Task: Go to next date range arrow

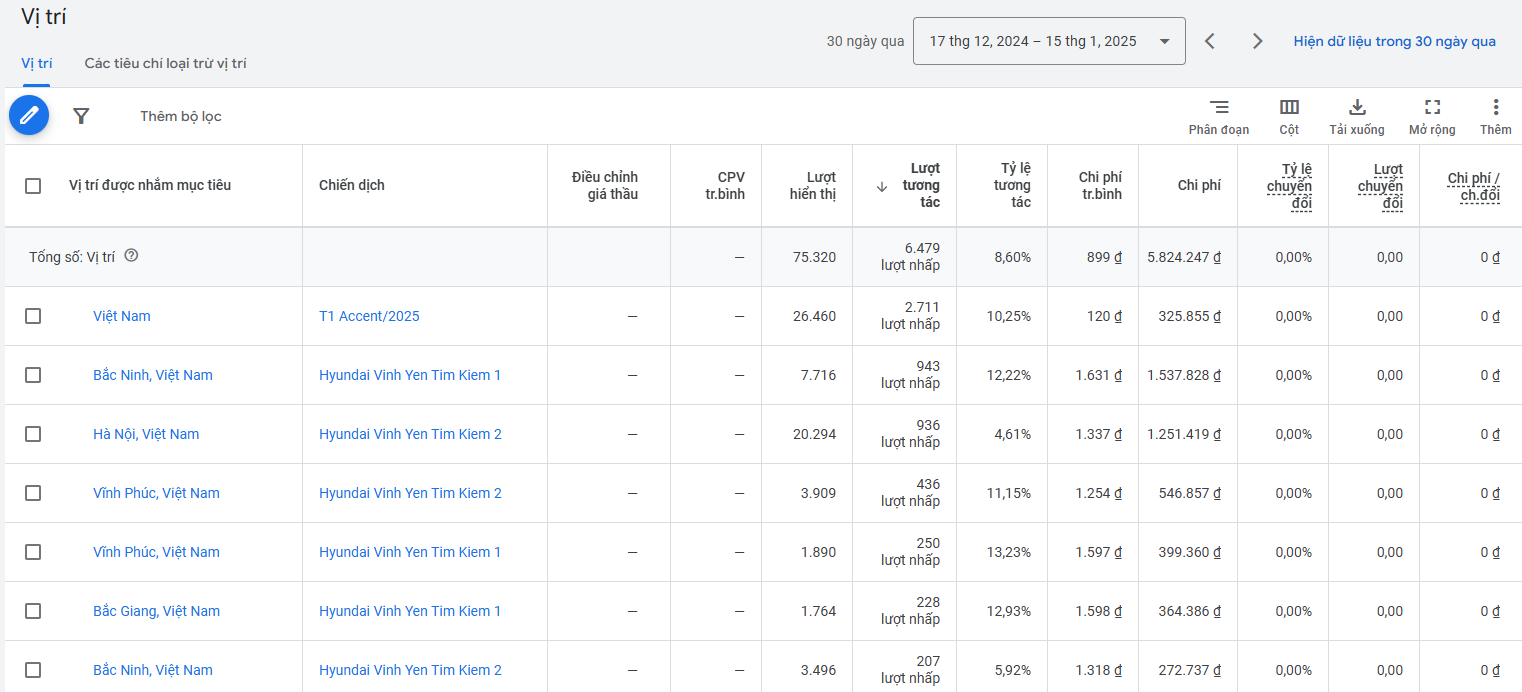Action: coord(1257,41)
